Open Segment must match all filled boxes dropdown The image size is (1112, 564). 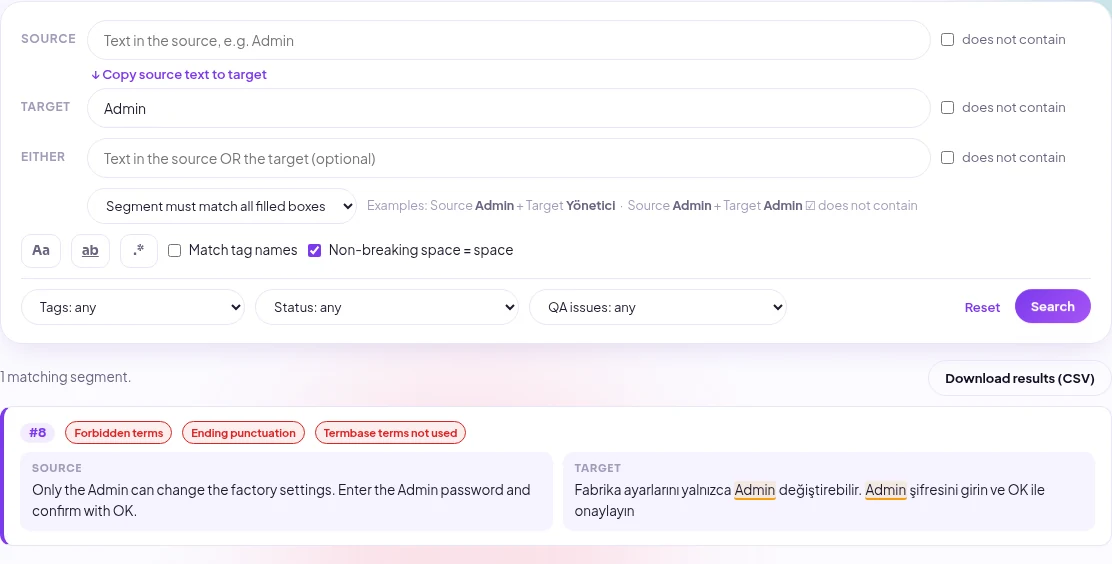tap(222, 206)
